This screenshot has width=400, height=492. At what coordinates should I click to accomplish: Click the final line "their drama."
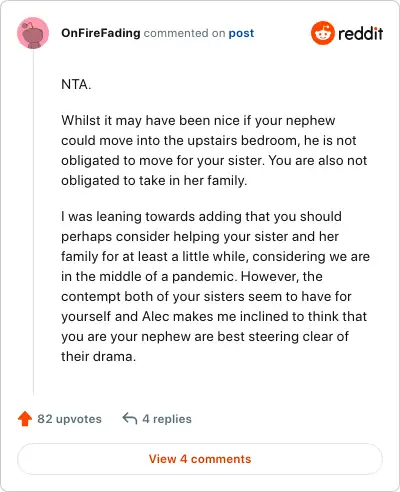(x=99, y=356)
